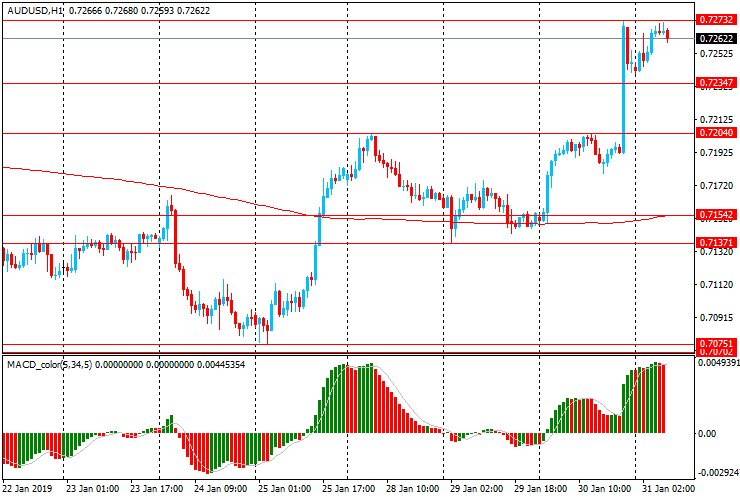Screen dimensions: 740x500
Task: Click the 0.71720 price scale value
Action: pyautogui.click(x=716, y=186)
